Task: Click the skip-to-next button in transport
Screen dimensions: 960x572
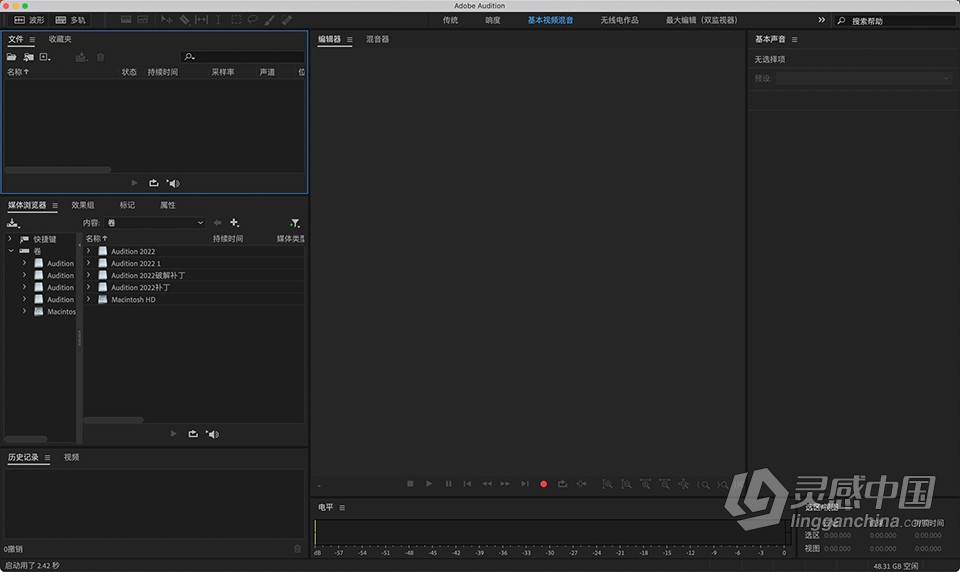Action: 525,484
